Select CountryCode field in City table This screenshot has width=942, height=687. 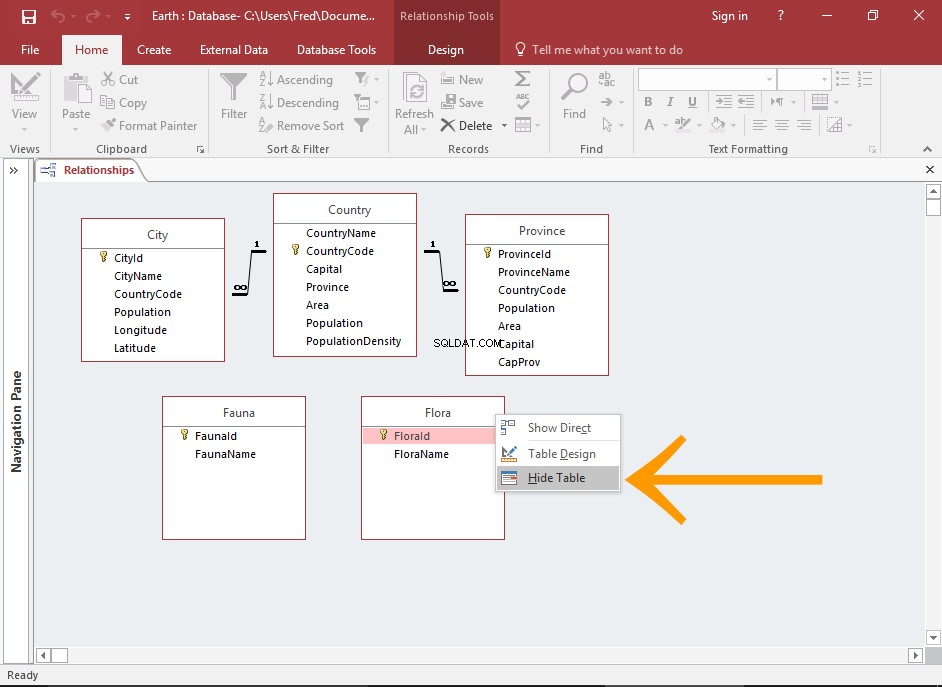tap(148, 294)
